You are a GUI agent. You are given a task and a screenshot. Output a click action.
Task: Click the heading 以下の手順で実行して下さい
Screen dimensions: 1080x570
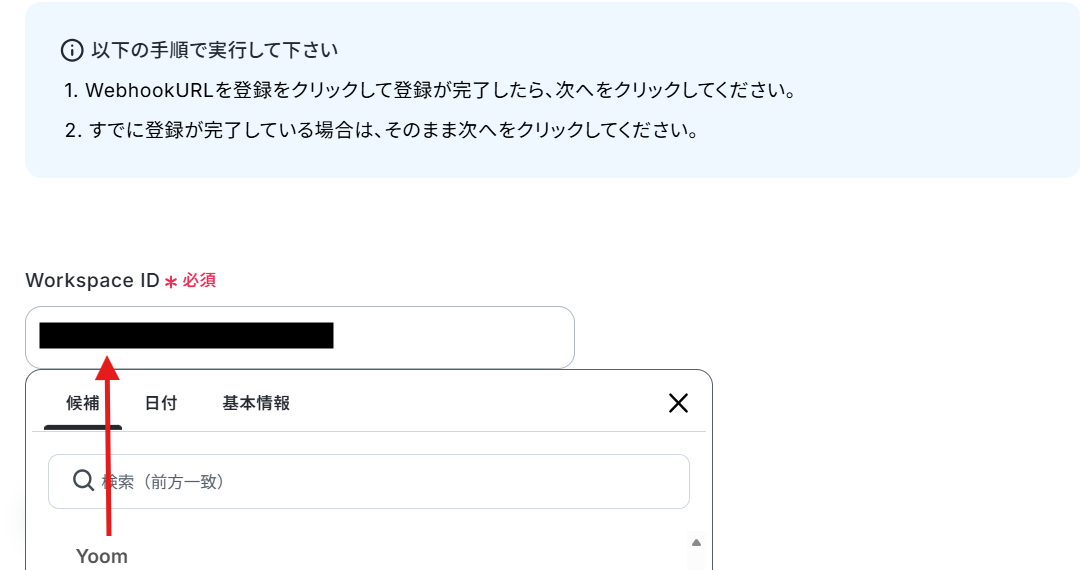[214, 50]
